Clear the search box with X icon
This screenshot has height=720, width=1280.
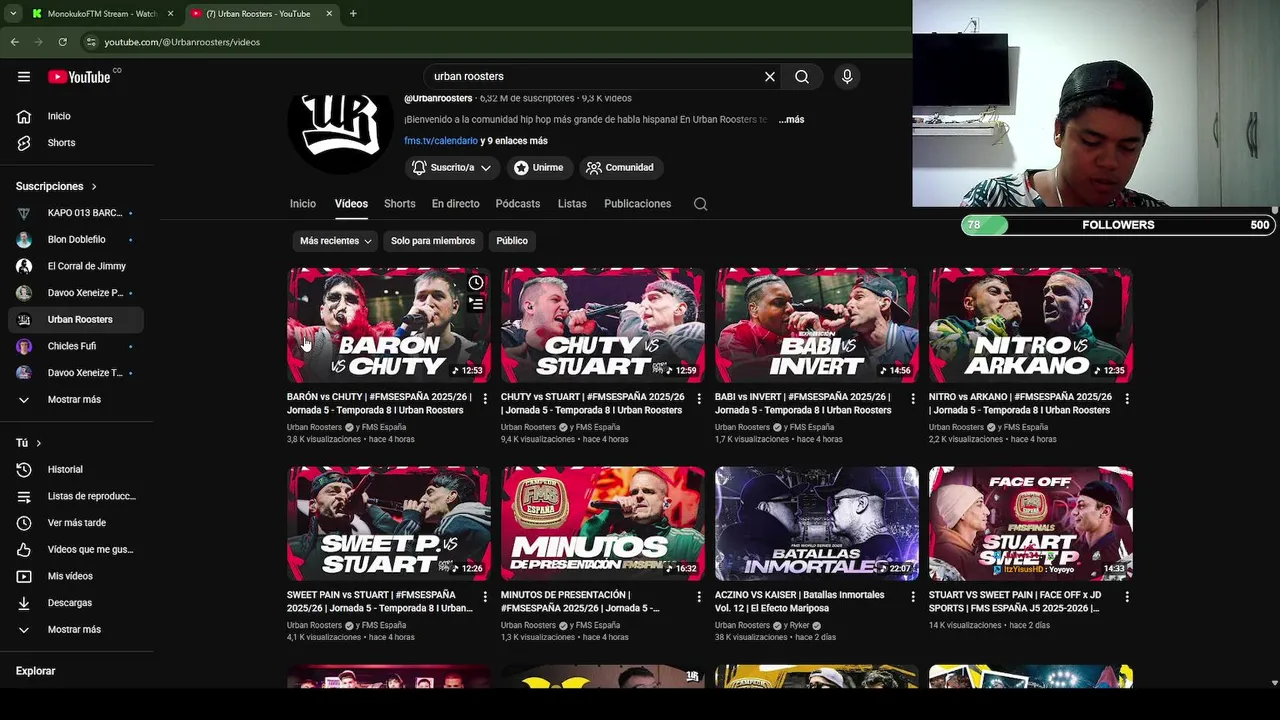point(770,77)
